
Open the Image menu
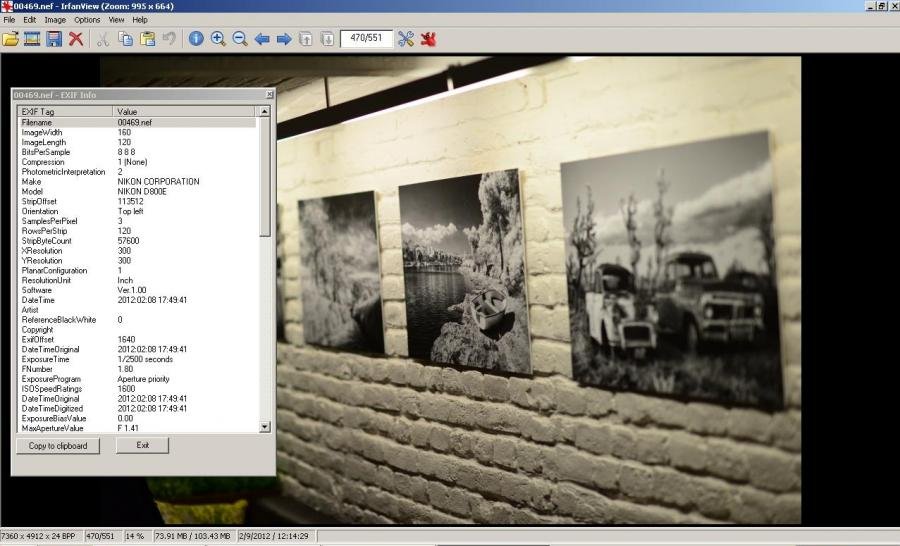55,20
